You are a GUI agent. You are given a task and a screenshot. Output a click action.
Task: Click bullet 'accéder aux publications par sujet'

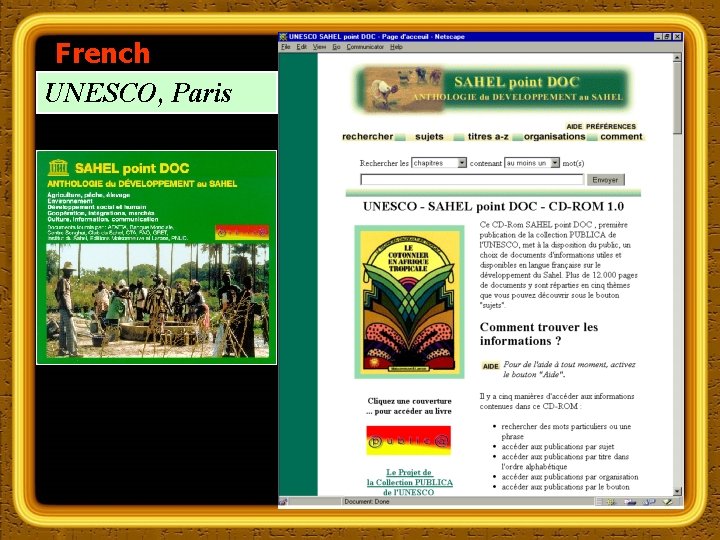click(x=557, y=446)
